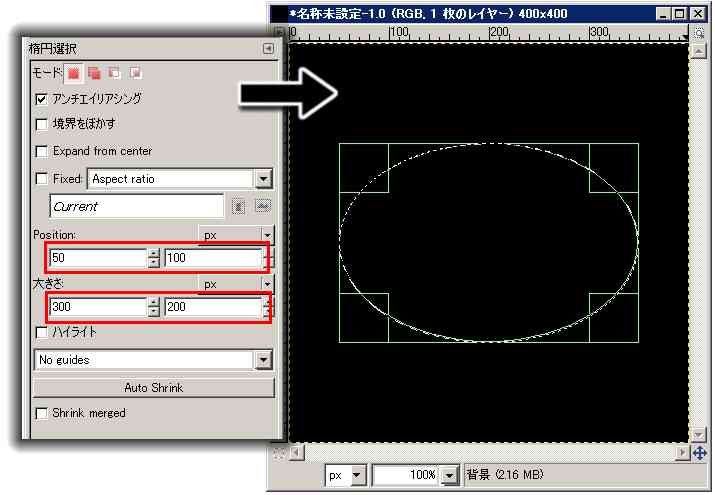Open the No guides dropdown
The height and width of the screenshot is (495, 715).
click(x=154, y=360)
